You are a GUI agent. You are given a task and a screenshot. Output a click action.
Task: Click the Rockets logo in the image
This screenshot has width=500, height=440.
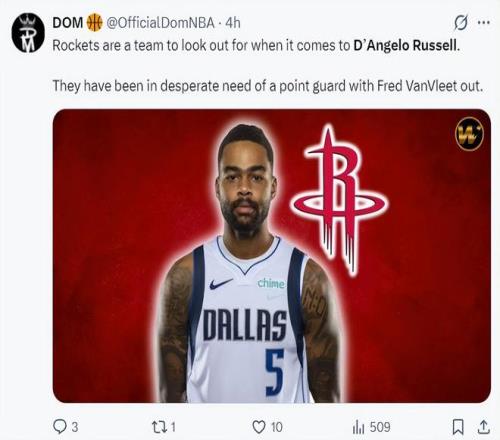(x=339, y=200)
